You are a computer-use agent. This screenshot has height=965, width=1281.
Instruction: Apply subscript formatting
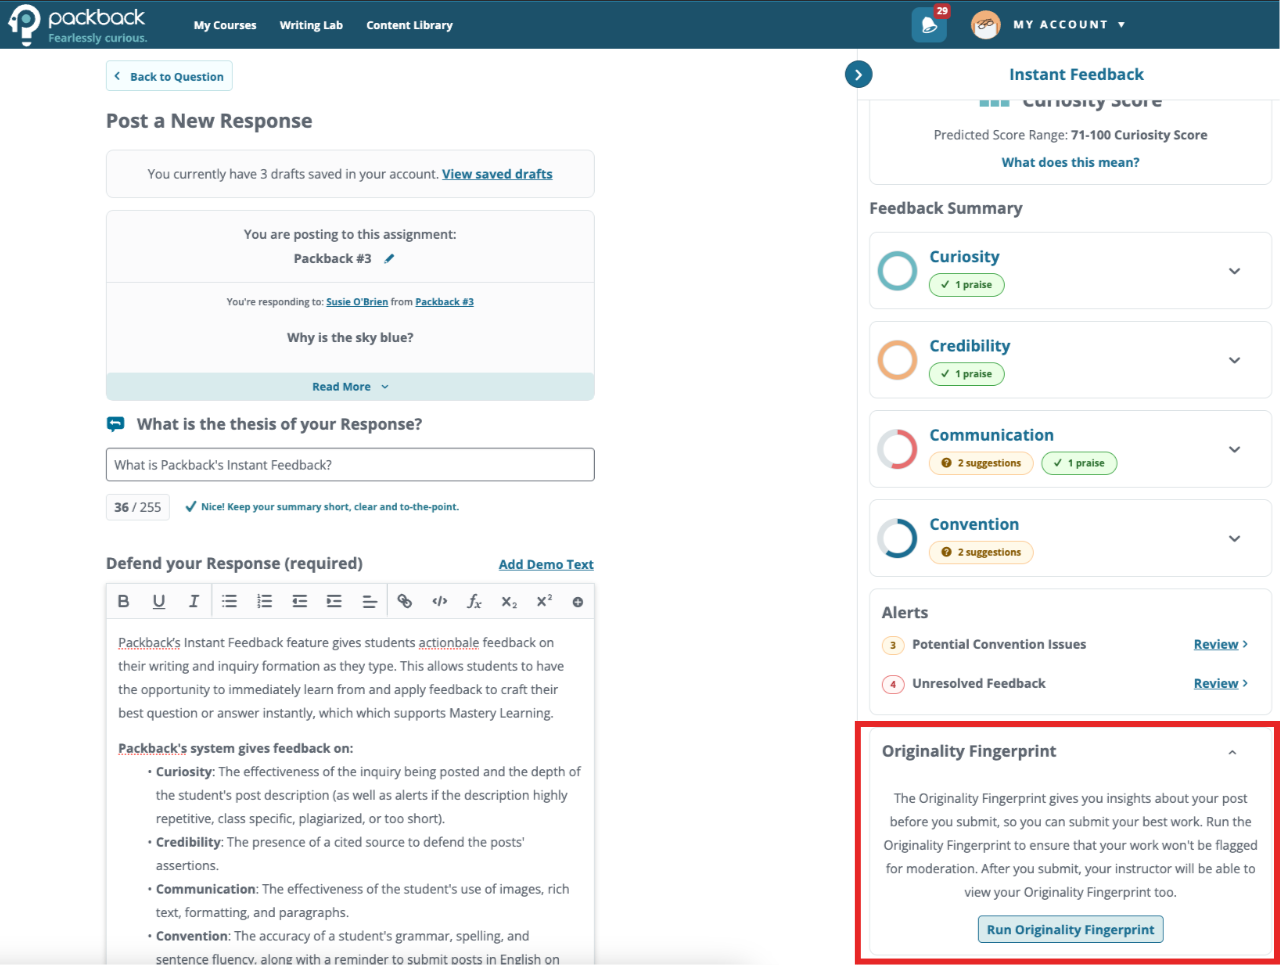pos(509,601)
